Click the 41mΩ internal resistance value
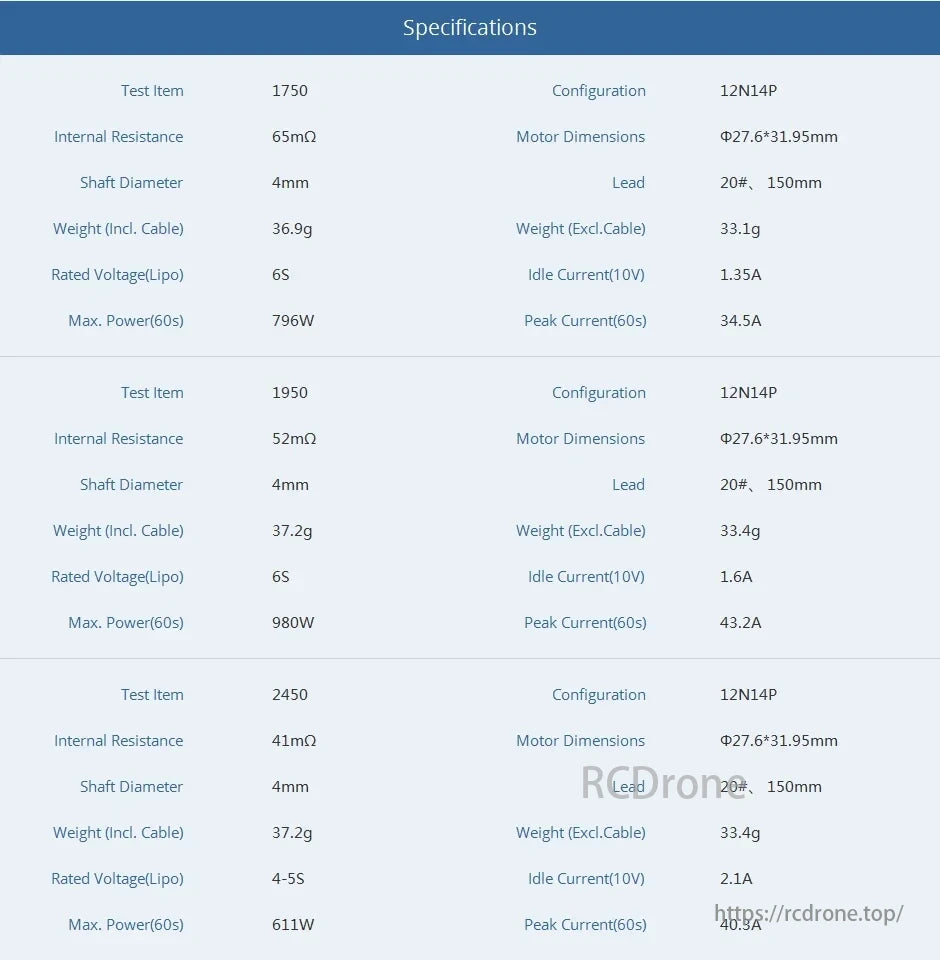This screenshot has height=960, width=940. (x=294, y=741)
